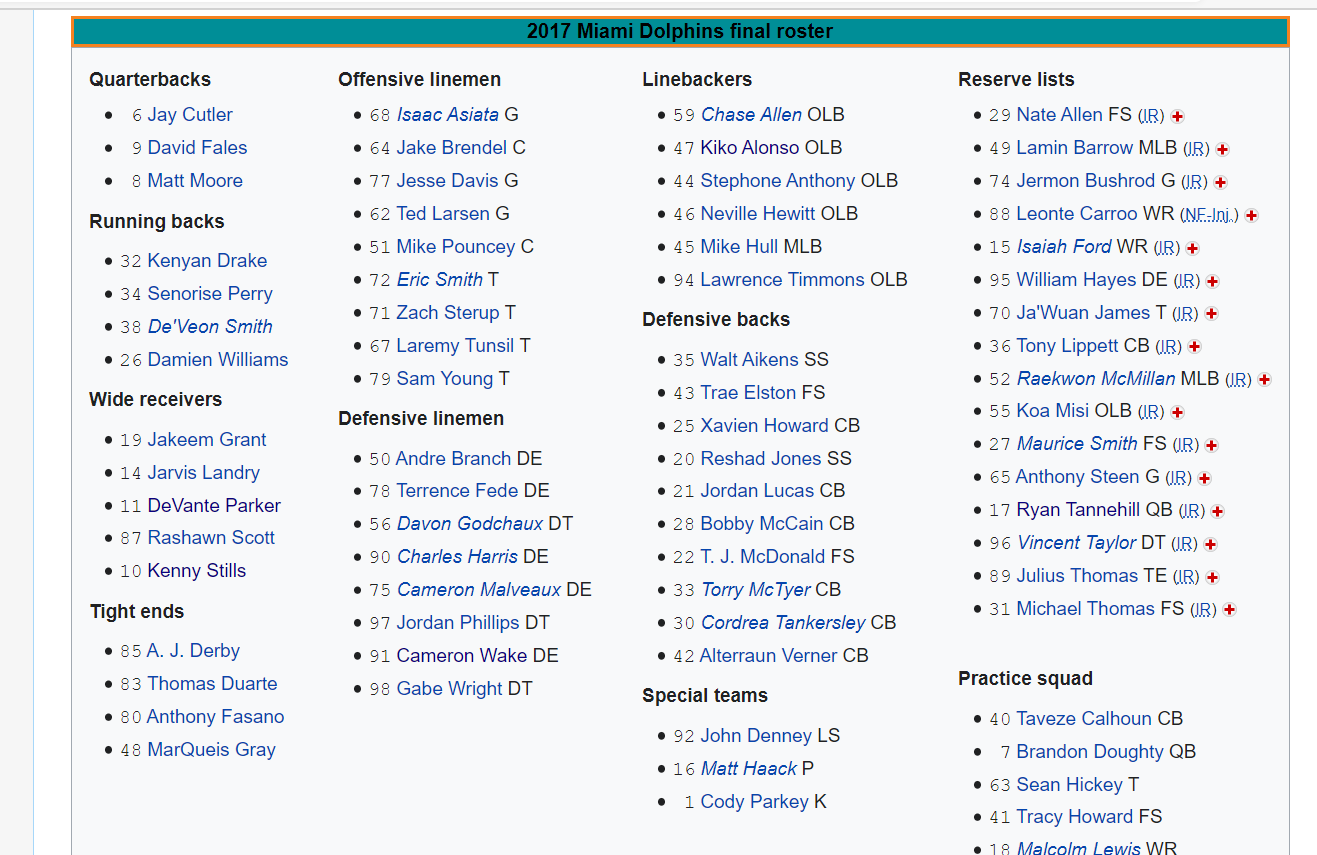
Task: Open Reshad Jones player page
Action: tap(762, 459)
